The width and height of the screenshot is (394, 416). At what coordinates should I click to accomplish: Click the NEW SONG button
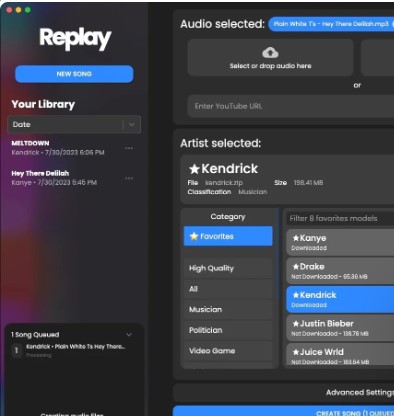(x=74, y=74)
